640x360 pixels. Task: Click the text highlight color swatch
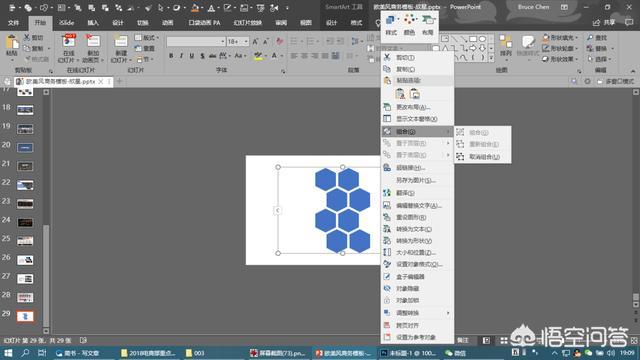point(258,56)
